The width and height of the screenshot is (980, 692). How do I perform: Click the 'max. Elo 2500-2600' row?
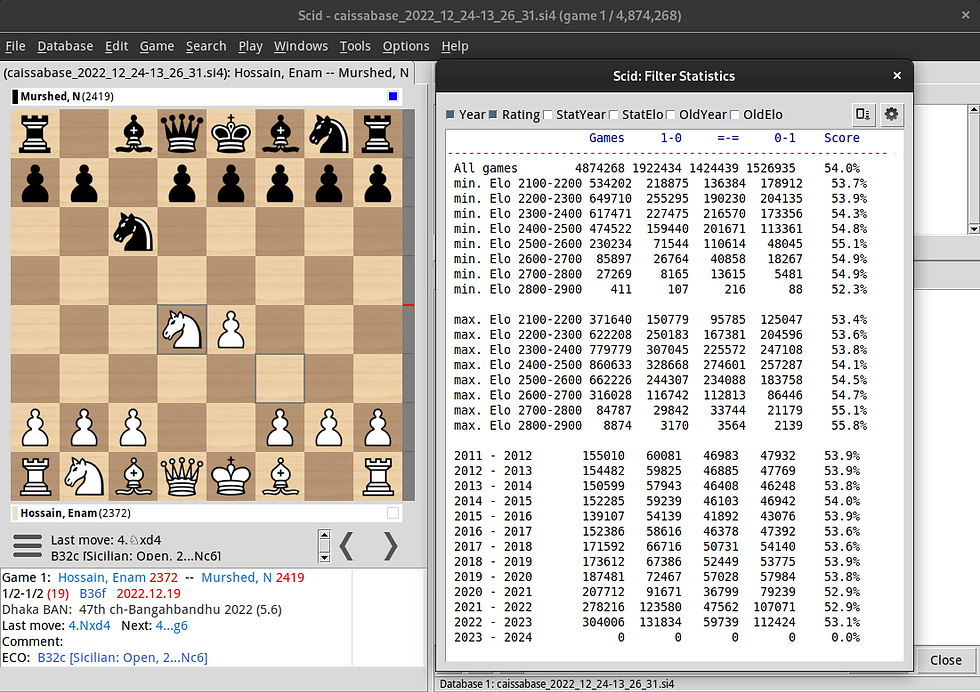660,380
